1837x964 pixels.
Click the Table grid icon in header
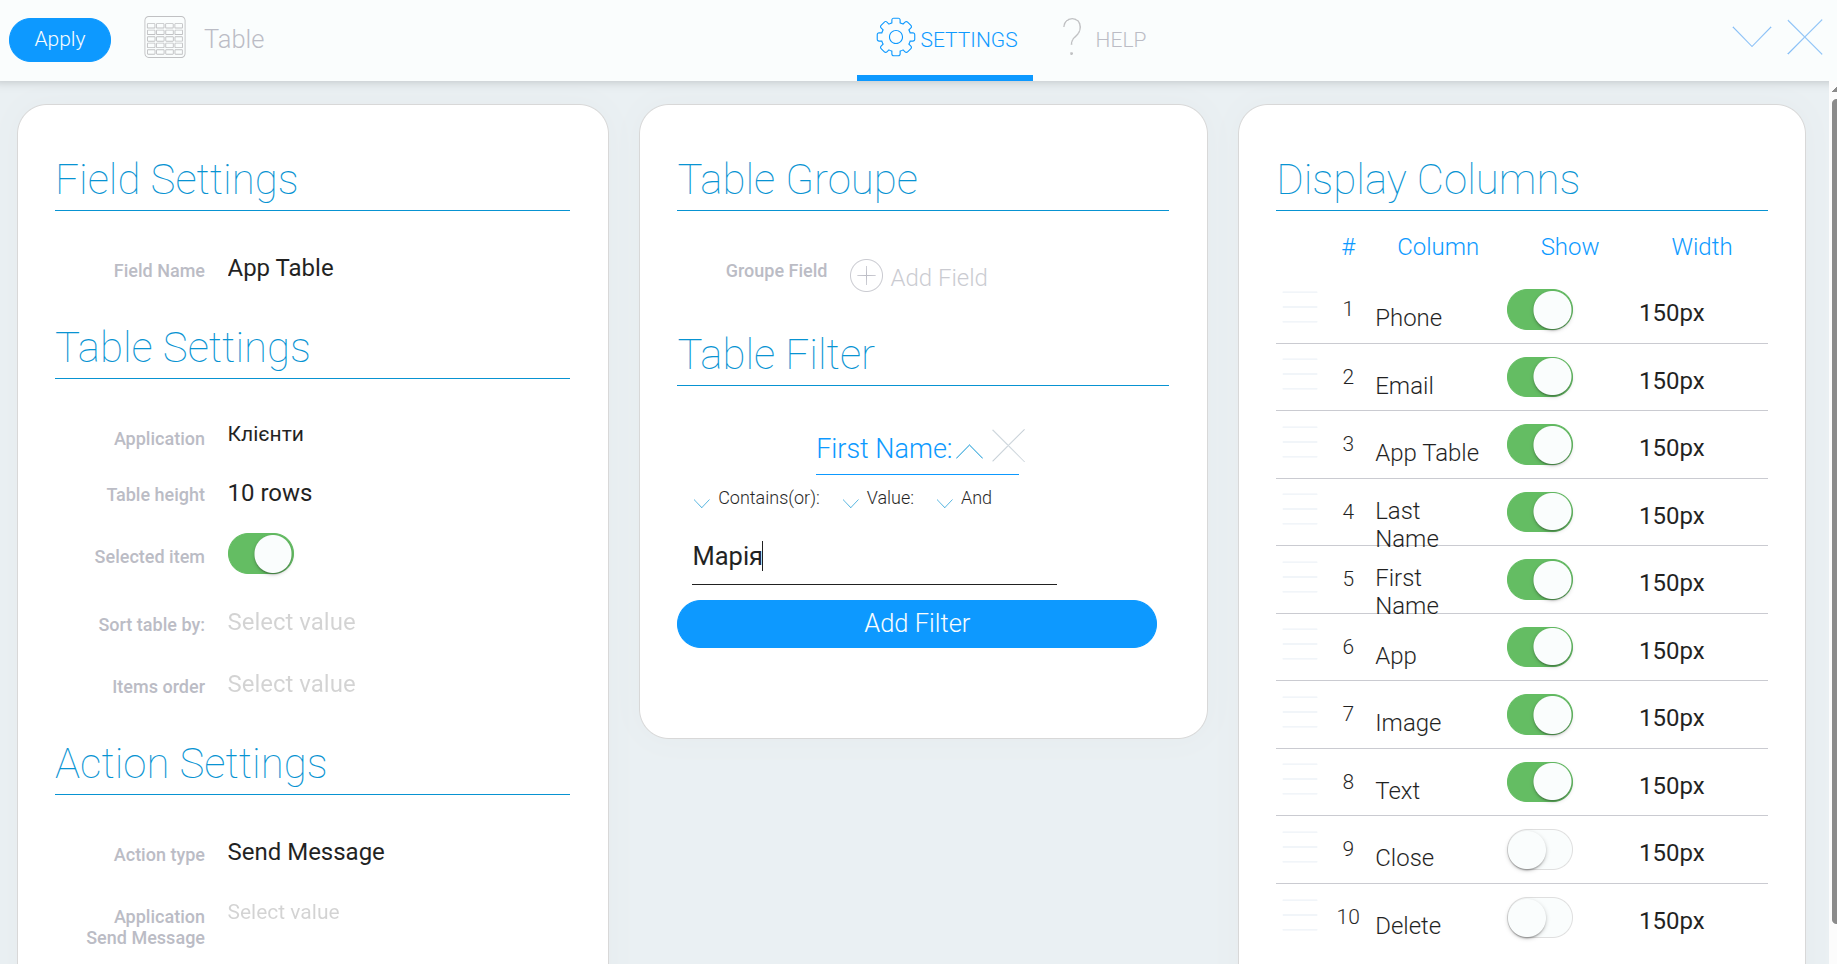(165, 38)
